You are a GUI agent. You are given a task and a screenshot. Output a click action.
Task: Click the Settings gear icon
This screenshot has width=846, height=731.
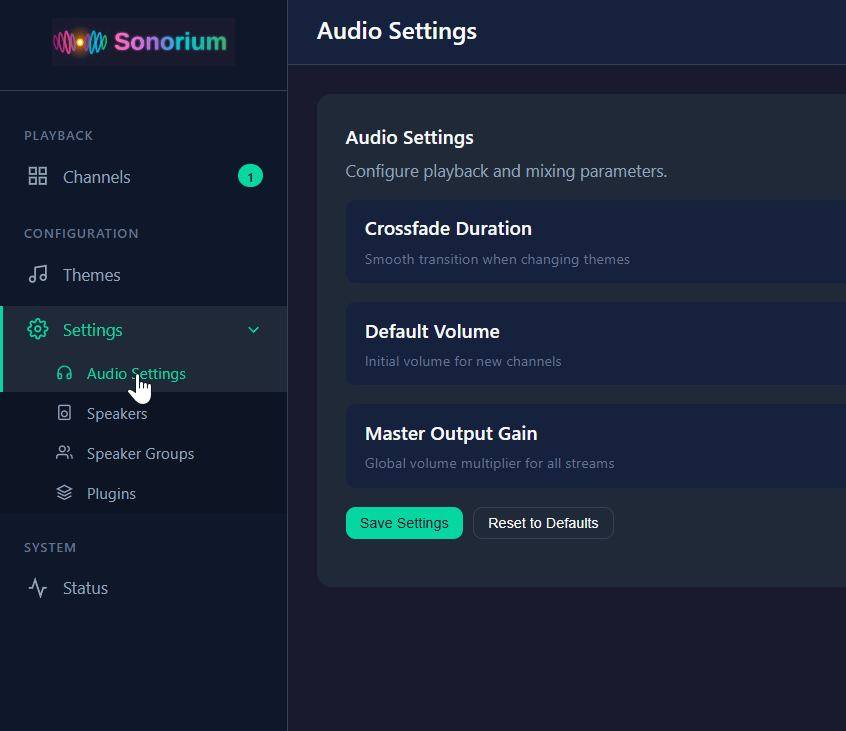coord(38,329)
